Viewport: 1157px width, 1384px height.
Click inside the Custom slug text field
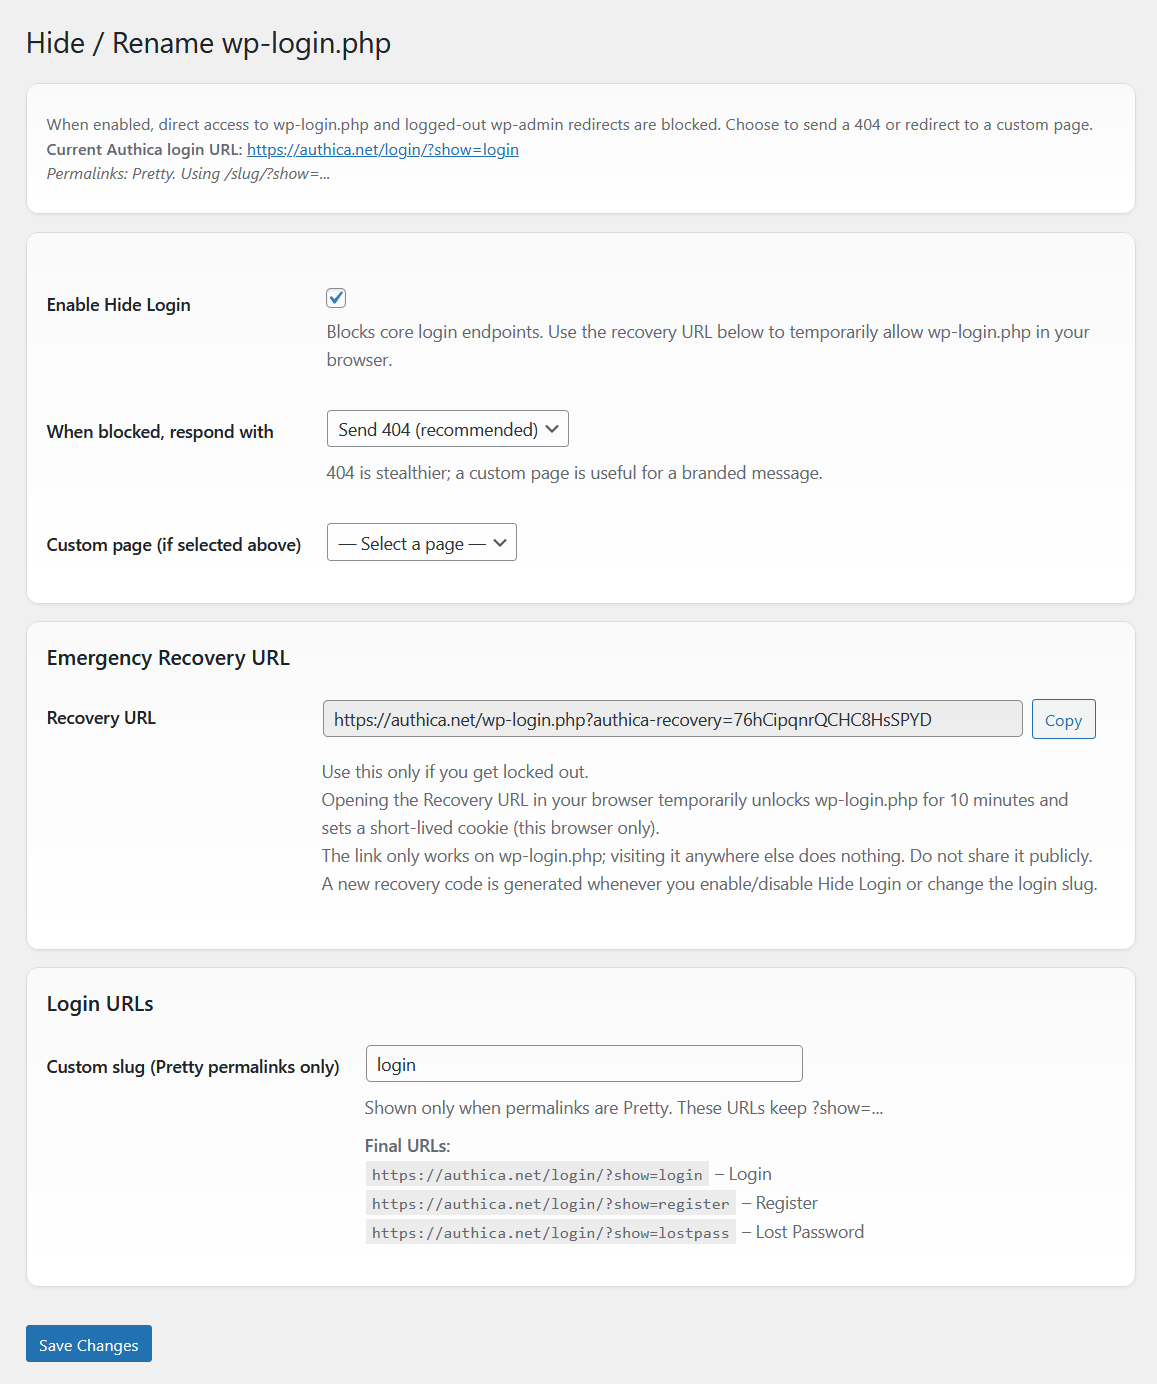tap(583, 1063)
